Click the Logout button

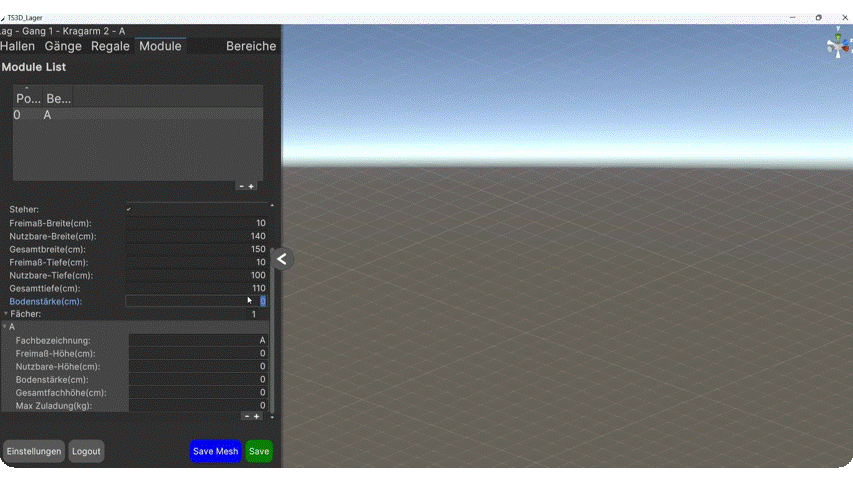tap(86, 451)
